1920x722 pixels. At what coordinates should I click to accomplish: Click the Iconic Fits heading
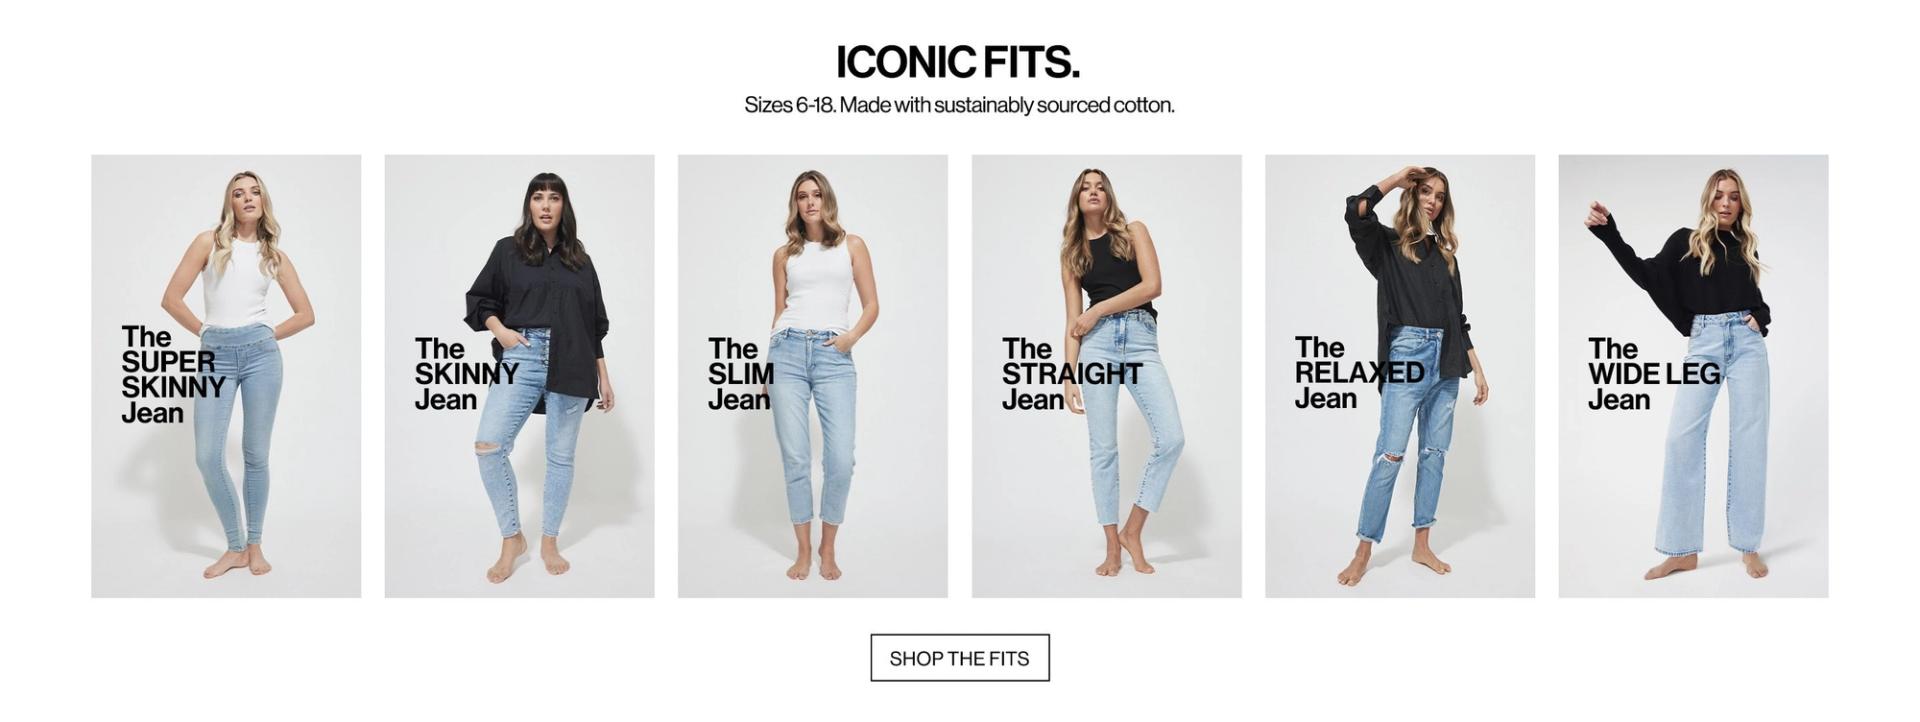958,62
